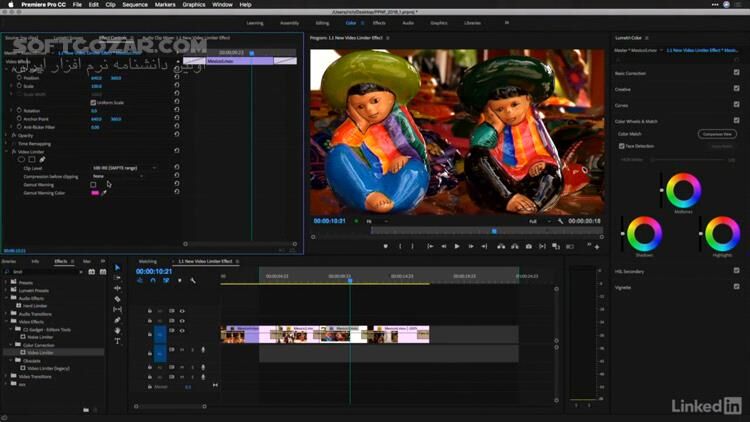The height and width of the screenshot is (422, 750).
Task: Select the Pen tool in timeline toolbar
Action: coord(117,320)
